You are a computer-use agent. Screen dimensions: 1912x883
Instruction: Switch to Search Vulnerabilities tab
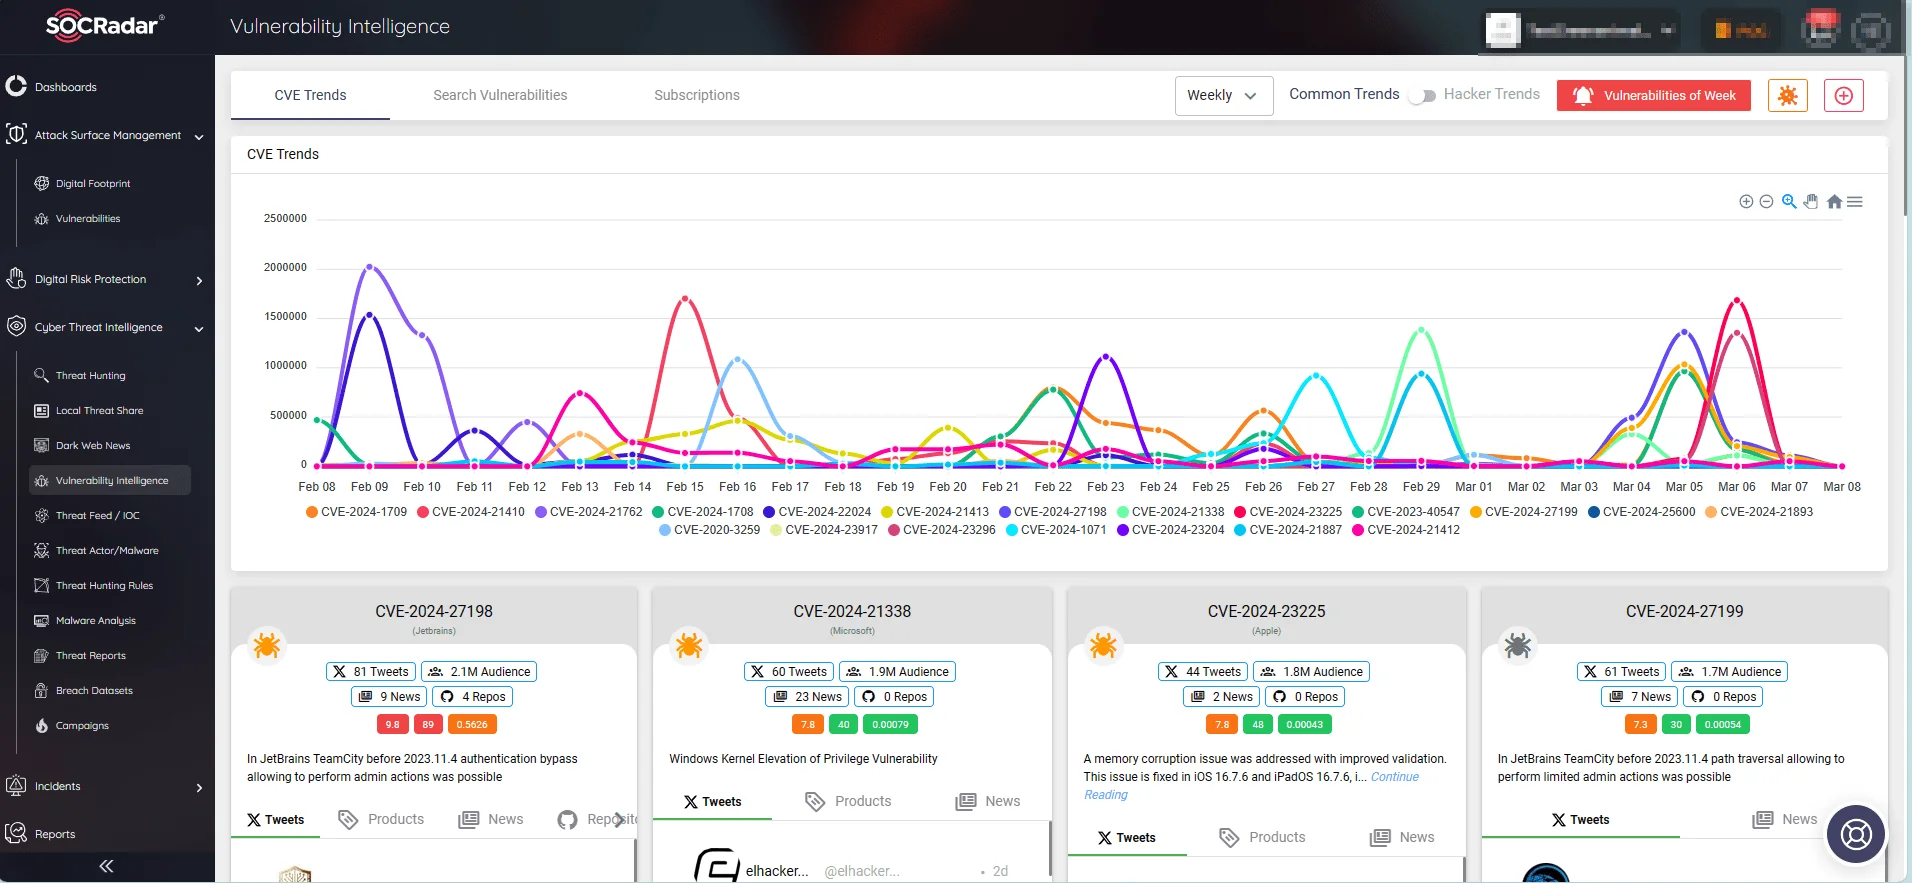pos(500,96)
